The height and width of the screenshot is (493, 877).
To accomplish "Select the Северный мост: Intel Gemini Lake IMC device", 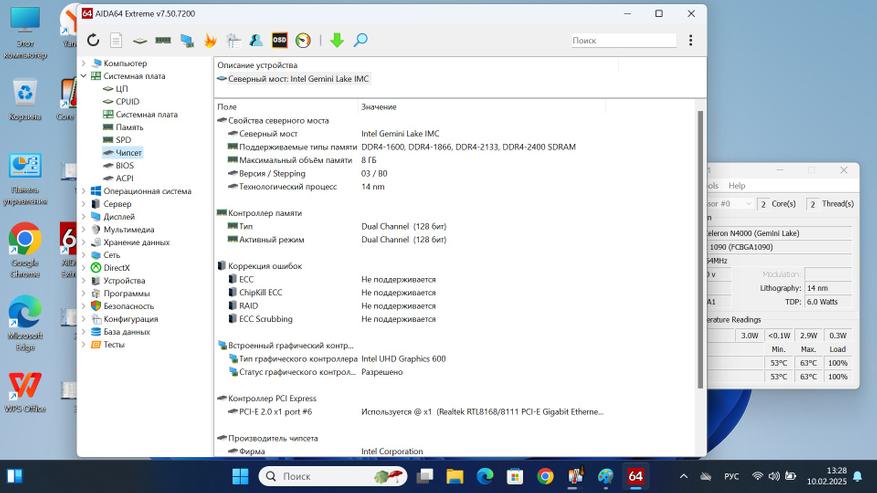I will click(x=293, y=79).
